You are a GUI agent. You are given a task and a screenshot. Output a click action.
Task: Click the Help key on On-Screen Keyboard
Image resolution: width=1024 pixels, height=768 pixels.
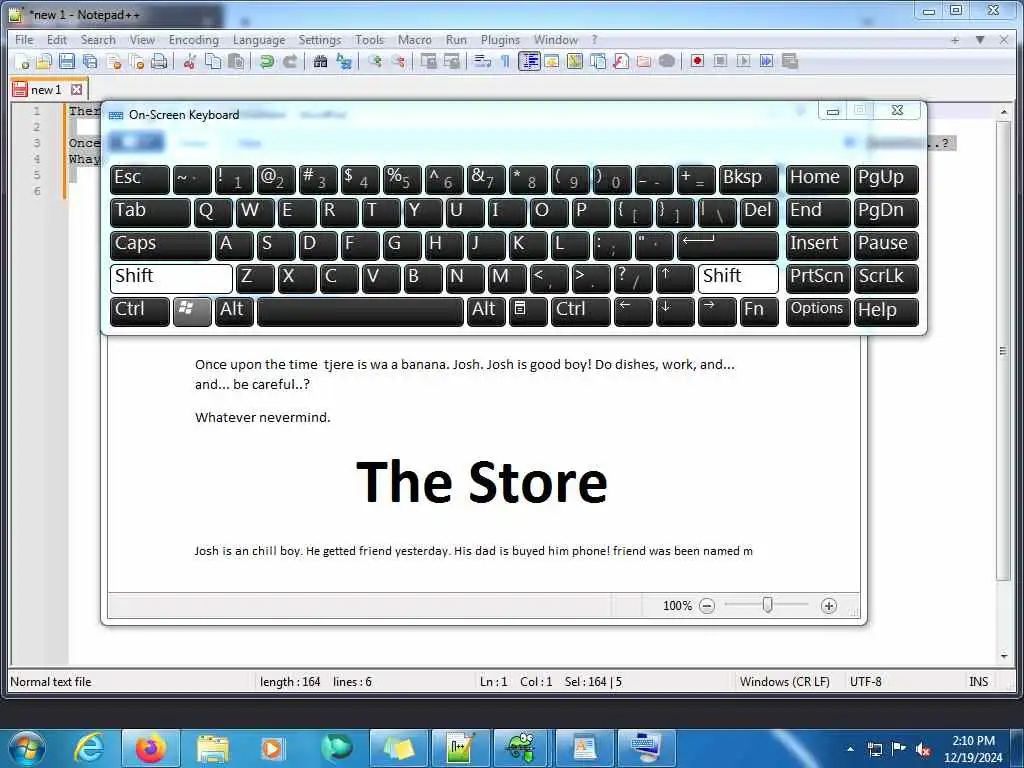(886, 311)
